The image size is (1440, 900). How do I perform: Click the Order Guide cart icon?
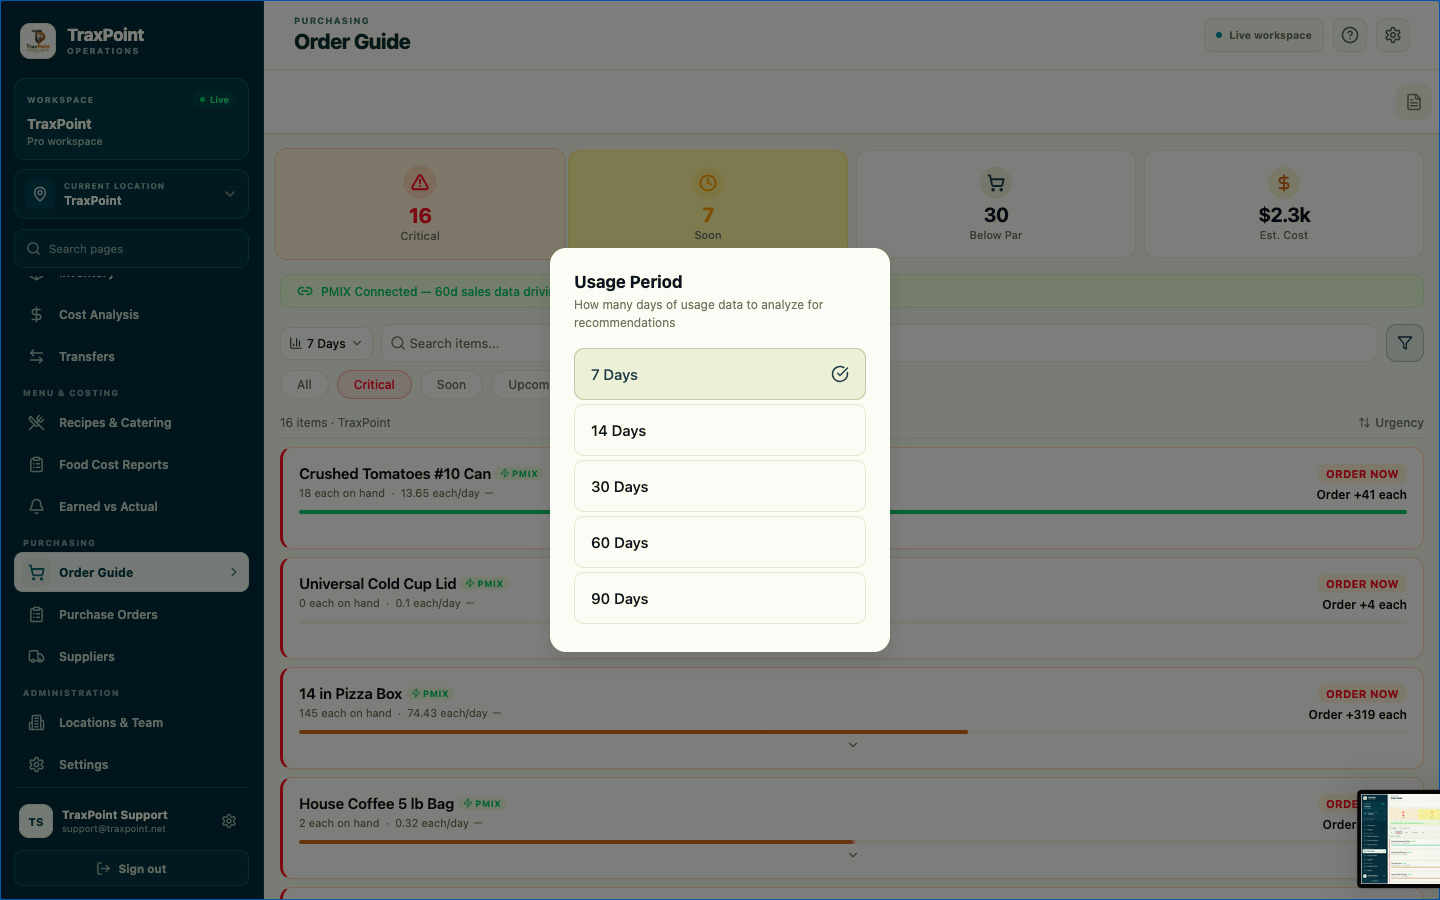pos(37,573)
